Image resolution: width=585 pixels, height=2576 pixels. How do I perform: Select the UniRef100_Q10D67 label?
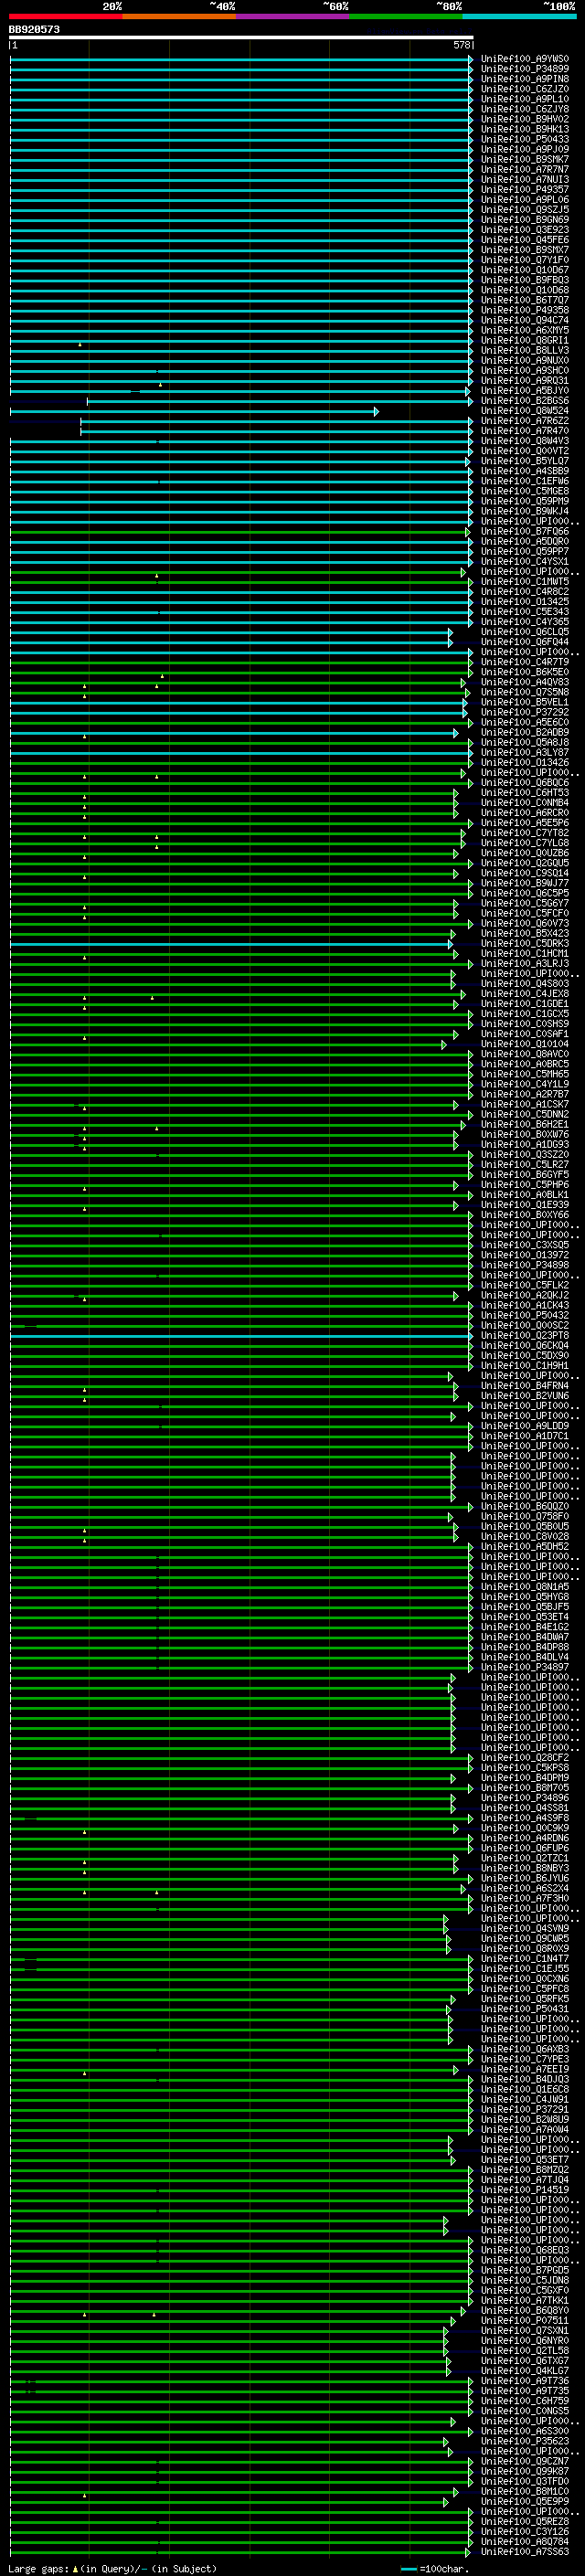click(525, 270)
